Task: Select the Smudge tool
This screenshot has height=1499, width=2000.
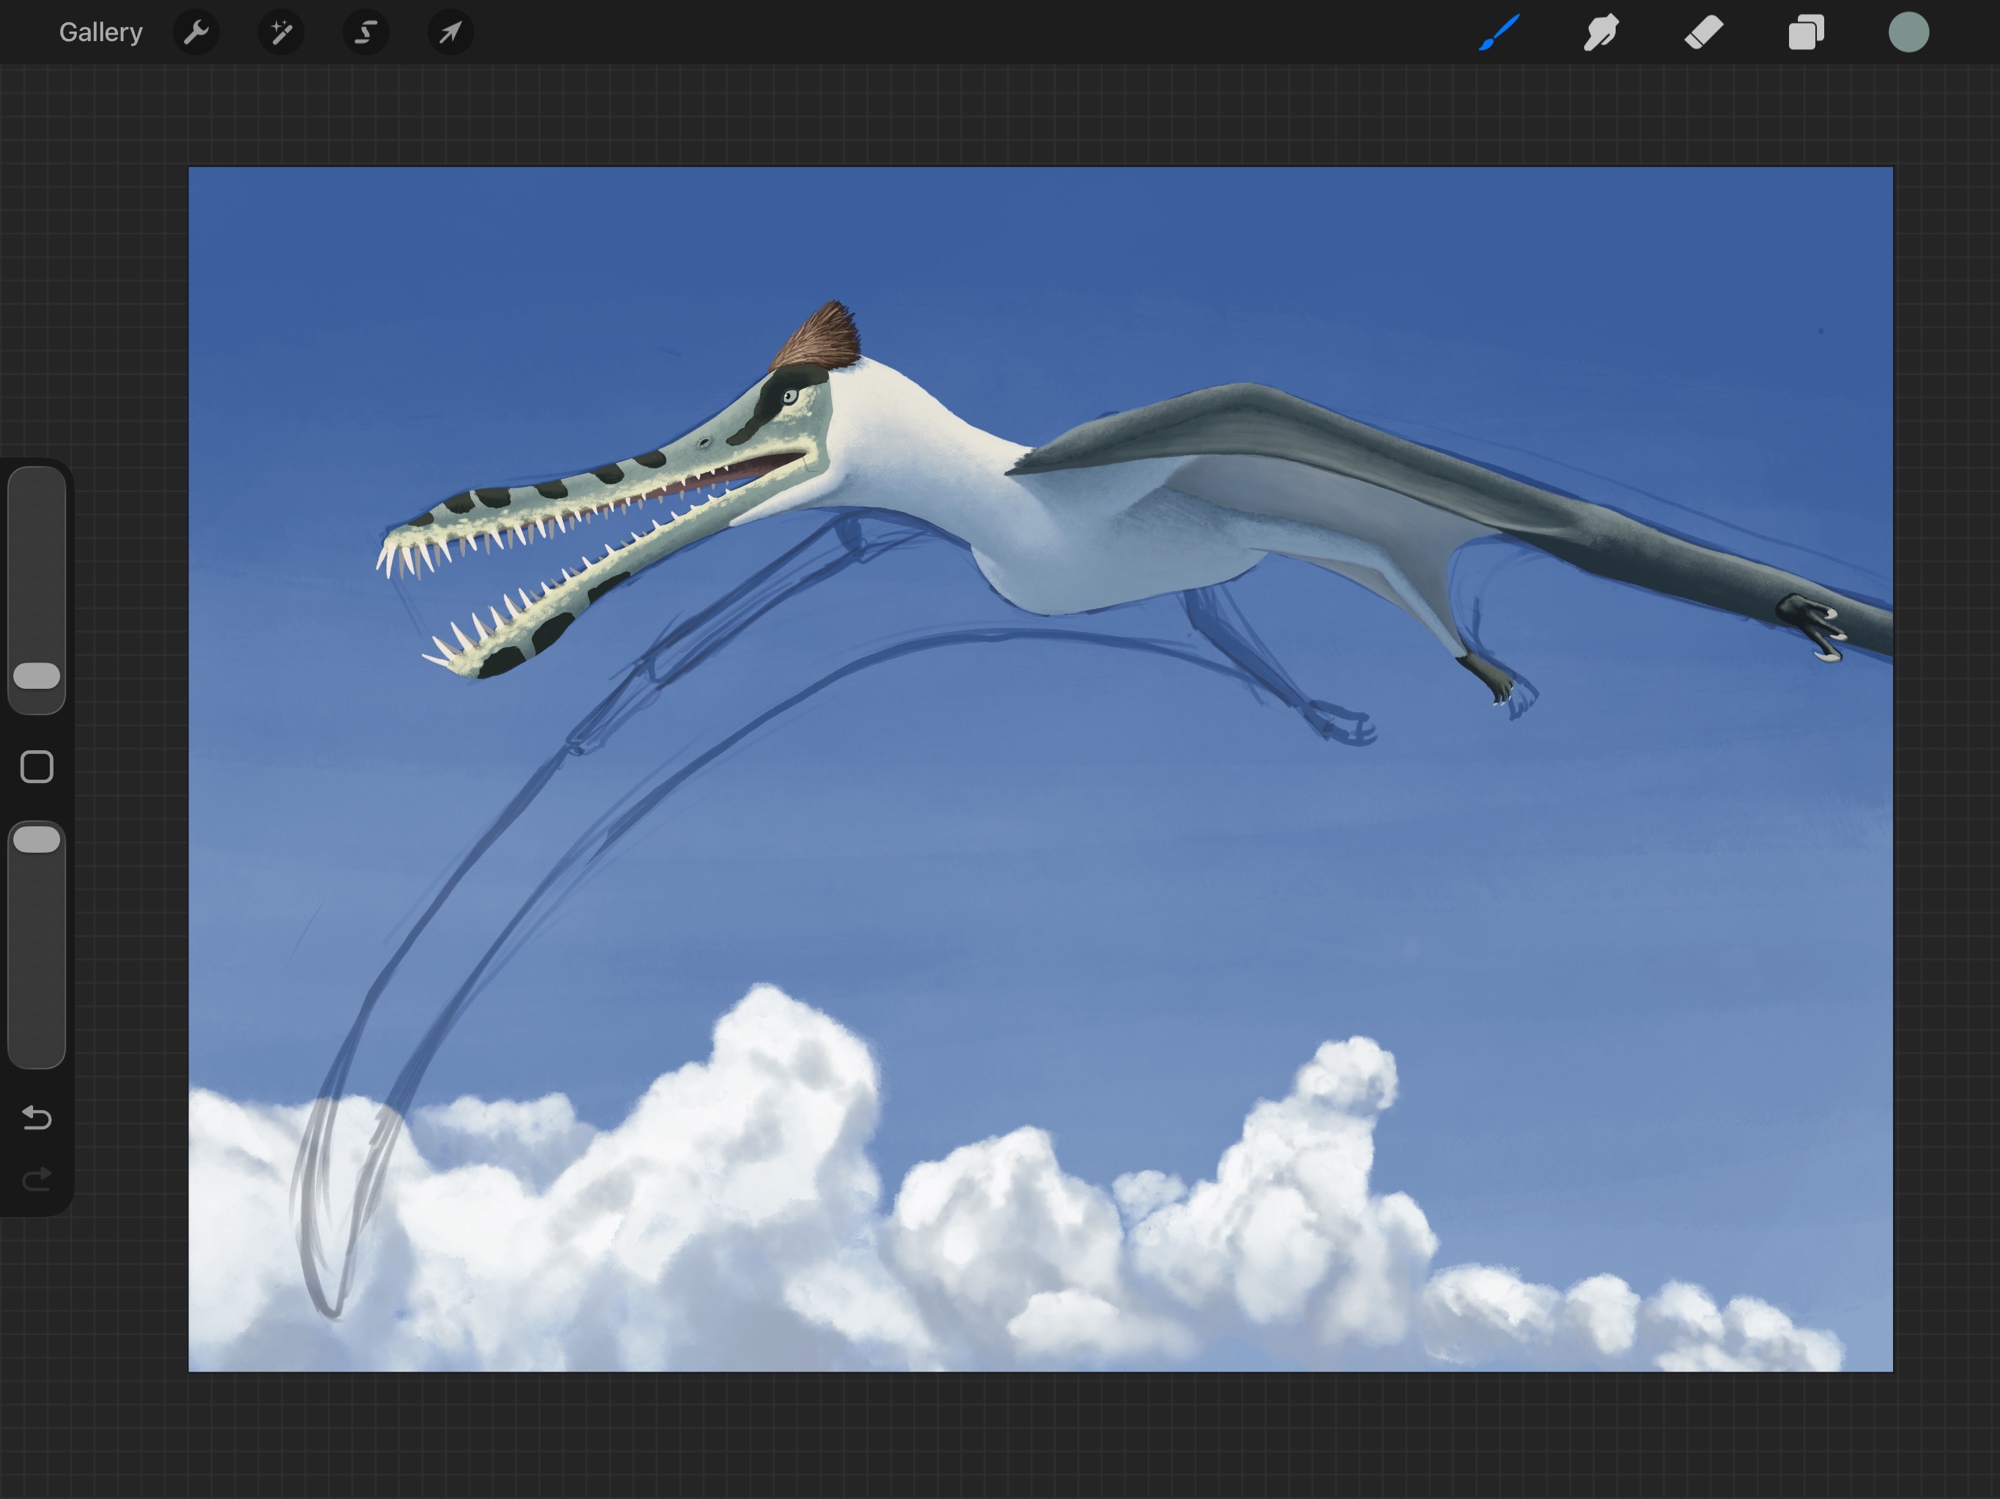Action: (x=1601, y=33)
